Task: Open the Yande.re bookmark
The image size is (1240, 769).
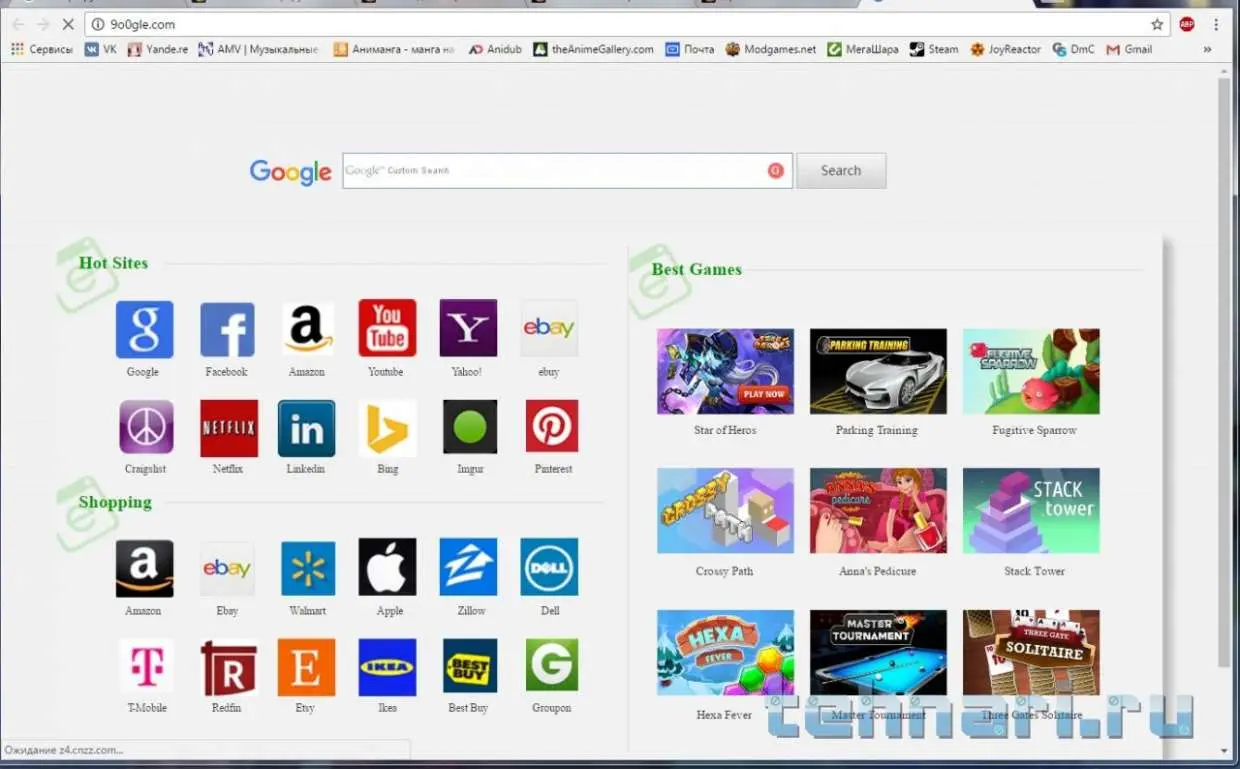Action: tap(158, 49)
